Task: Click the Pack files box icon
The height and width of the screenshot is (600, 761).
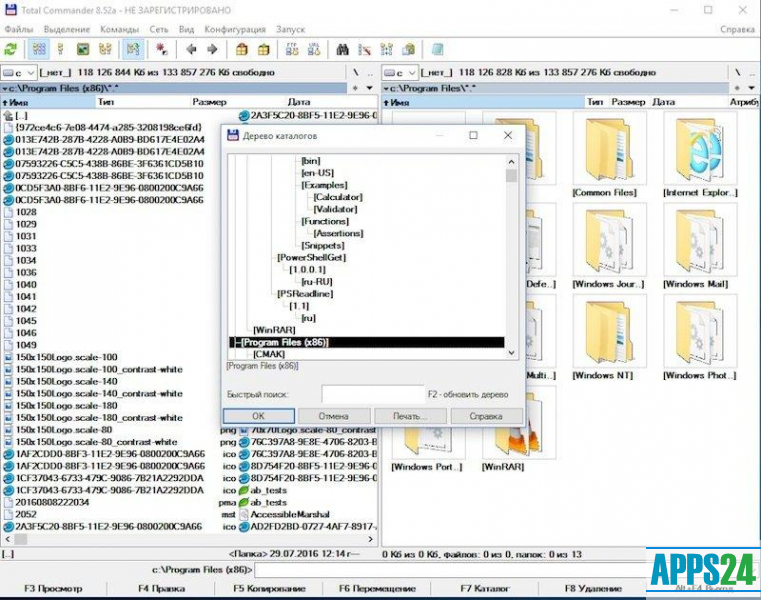Action: pyautogui.click(x=242, y=49)
